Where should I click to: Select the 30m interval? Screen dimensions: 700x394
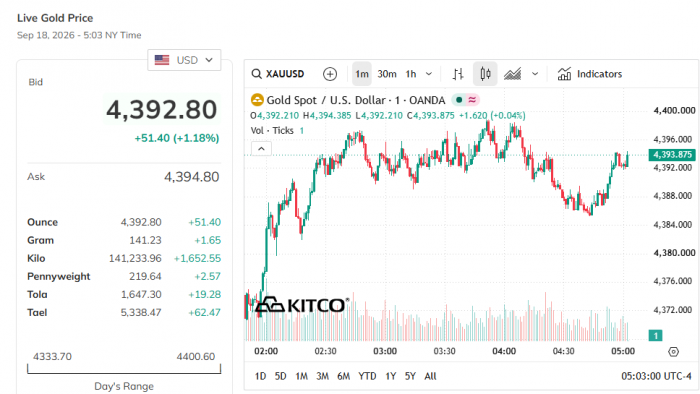[387, 74]
